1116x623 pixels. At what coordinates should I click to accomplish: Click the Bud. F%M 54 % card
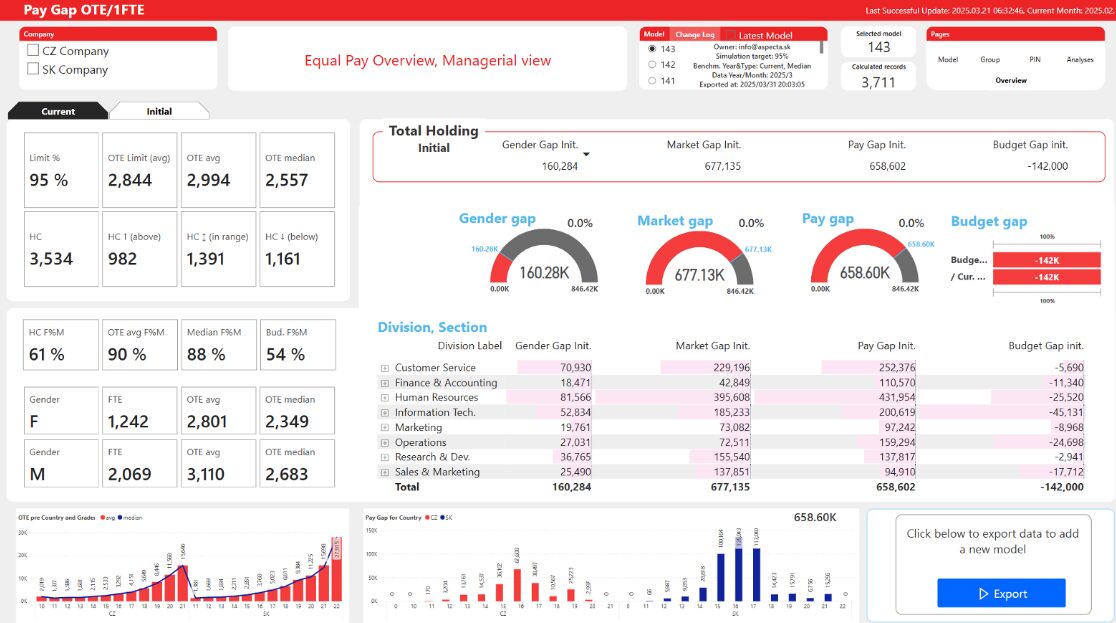tap(298, 345)
